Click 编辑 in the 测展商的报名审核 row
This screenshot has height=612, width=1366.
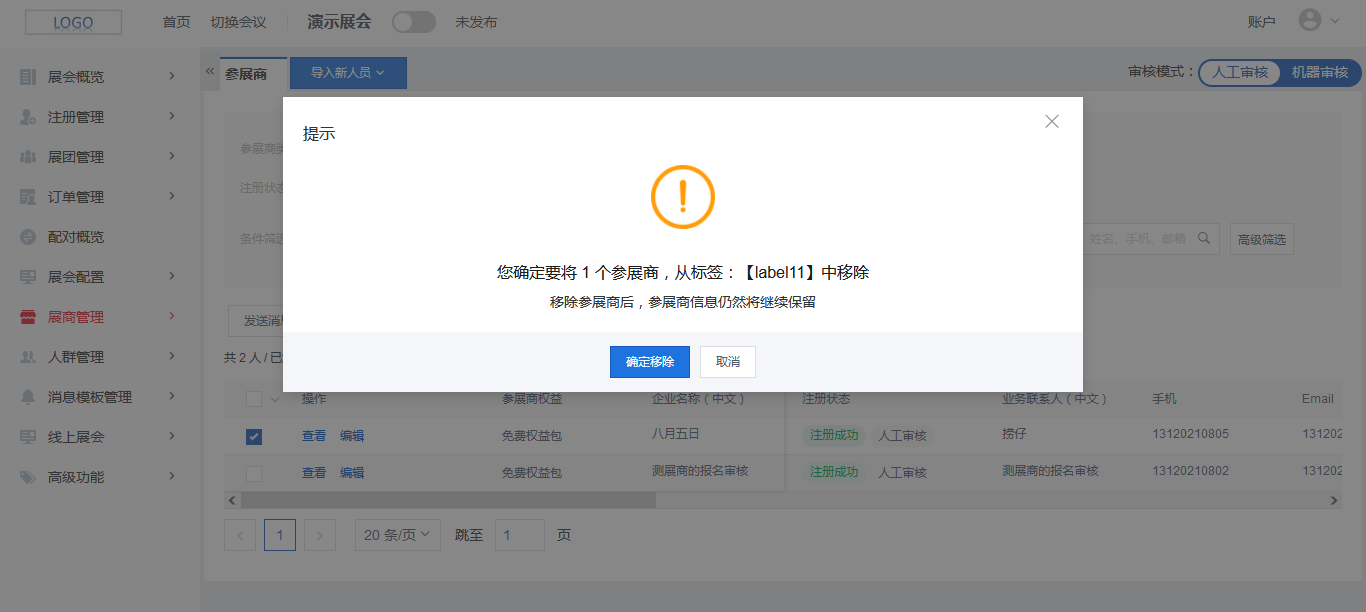[x=352, y=473]
